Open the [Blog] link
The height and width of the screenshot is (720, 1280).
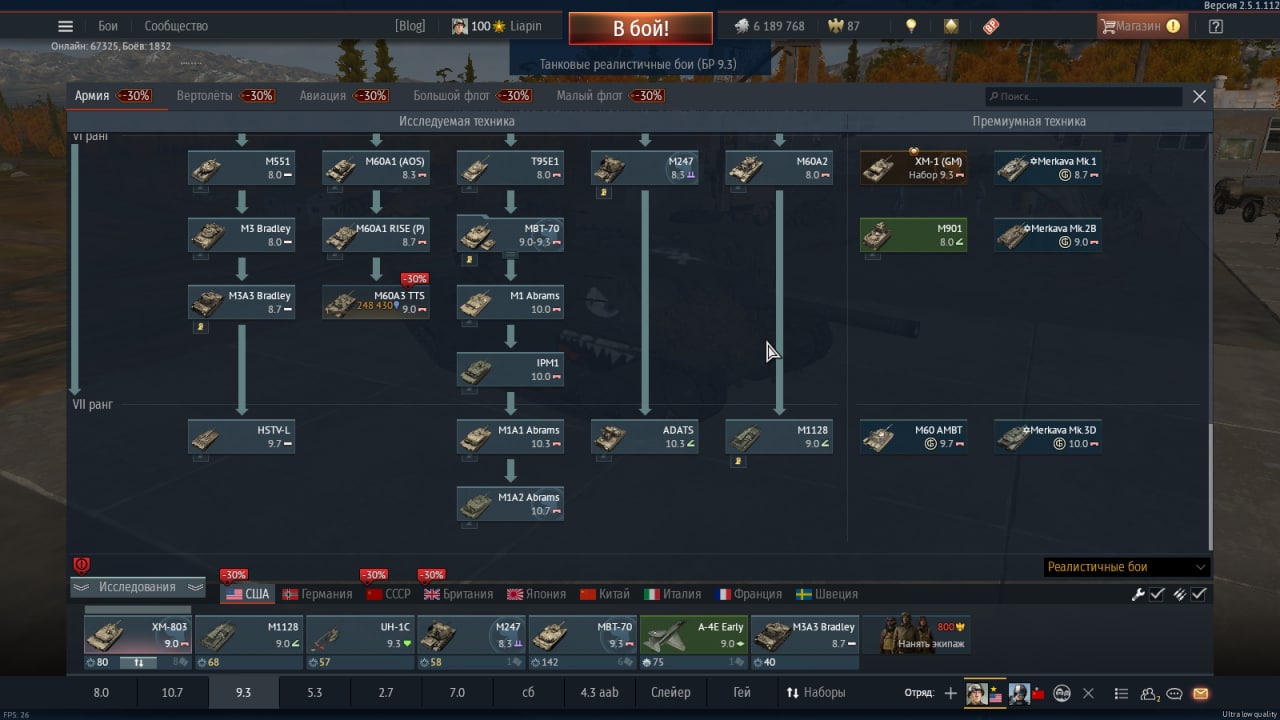pyautogui.click(x=410, y=26)
